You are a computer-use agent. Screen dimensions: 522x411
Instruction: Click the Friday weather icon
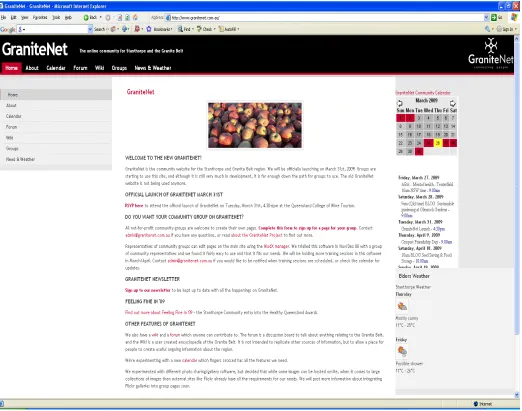(x=402, y=351)
